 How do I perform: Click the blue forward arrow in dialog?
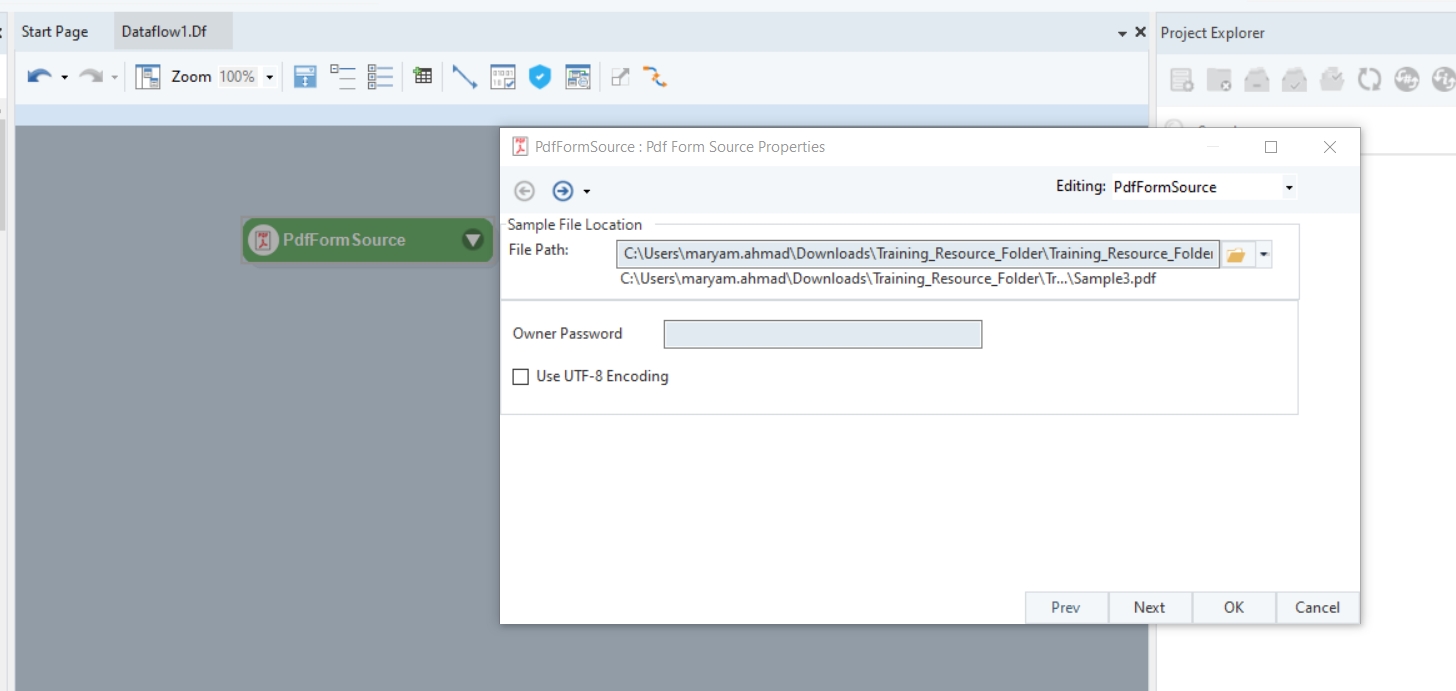click(563, 191)
